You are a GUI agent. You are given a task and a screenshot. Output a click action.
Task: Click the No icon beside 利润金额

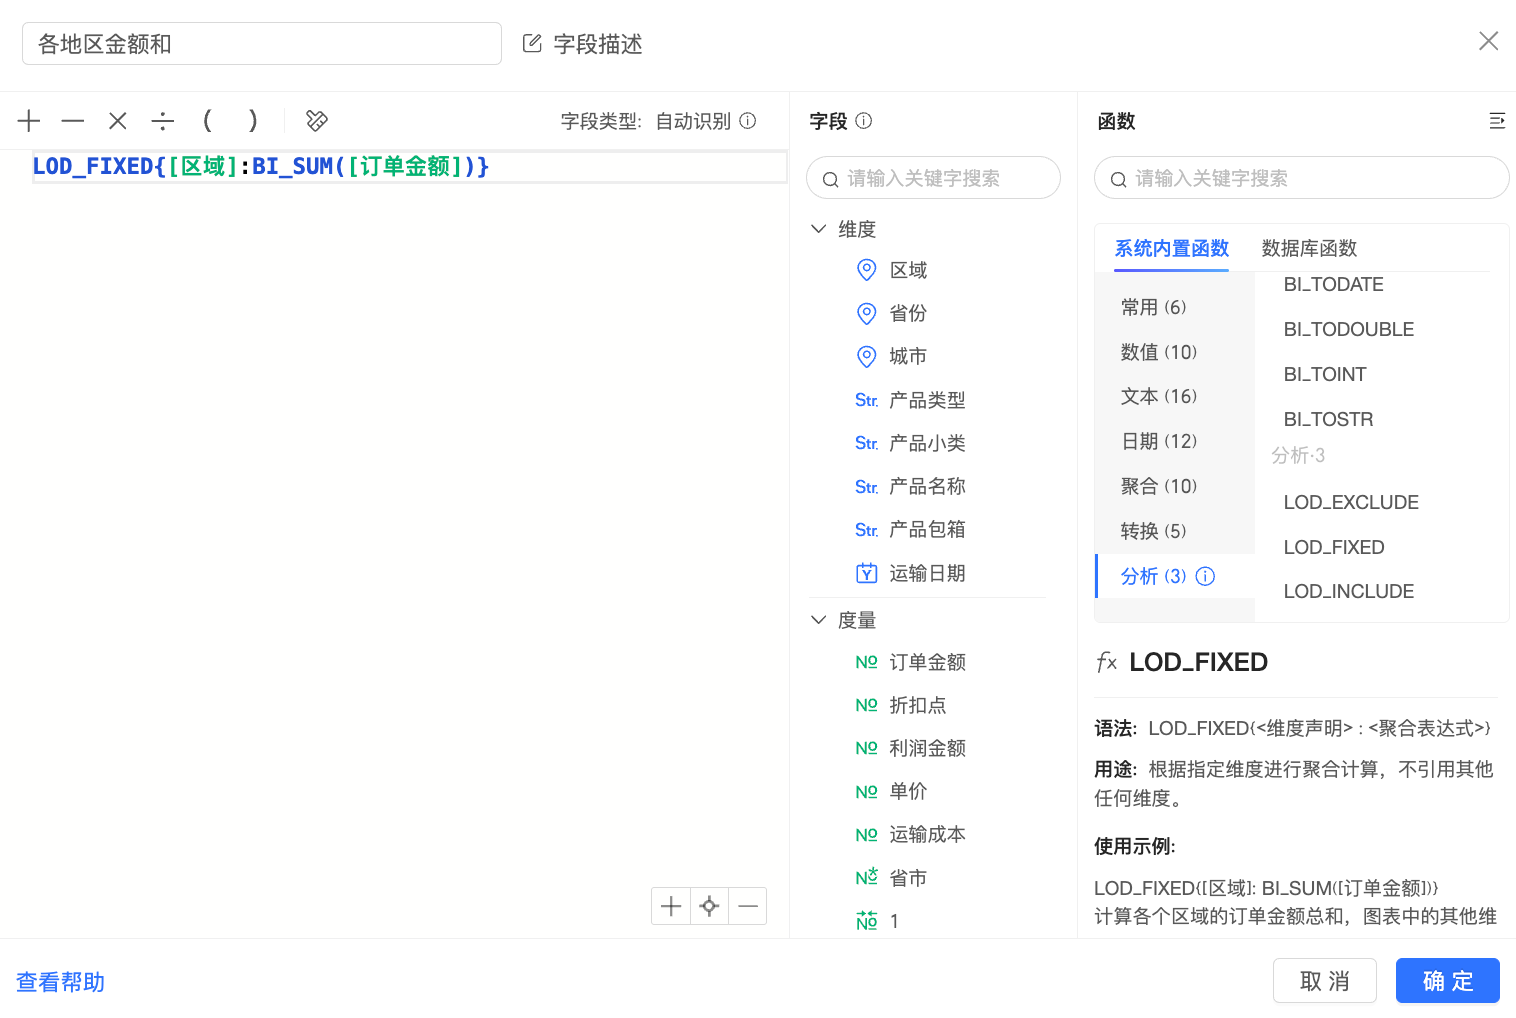pos(867,748)
